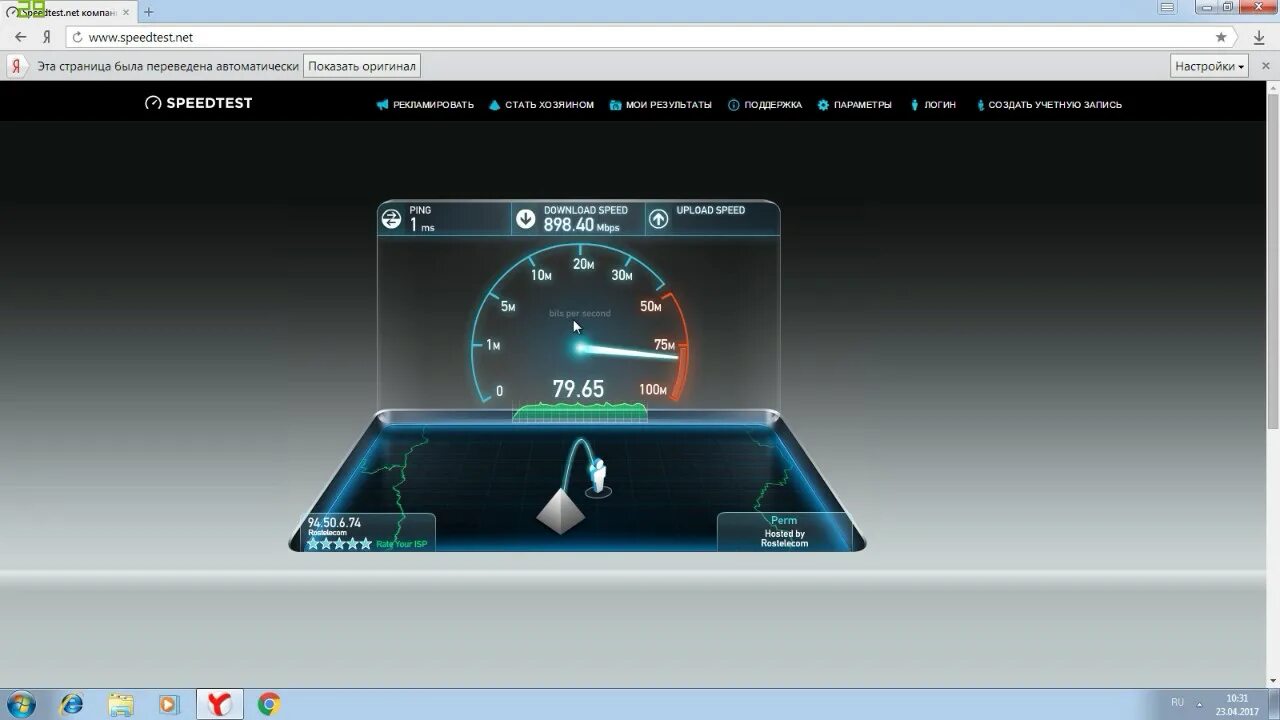The height and width of the screenshot is (720, 1280).
Task: Click the Speedtest logo in the header
Action: coord(197,102)
